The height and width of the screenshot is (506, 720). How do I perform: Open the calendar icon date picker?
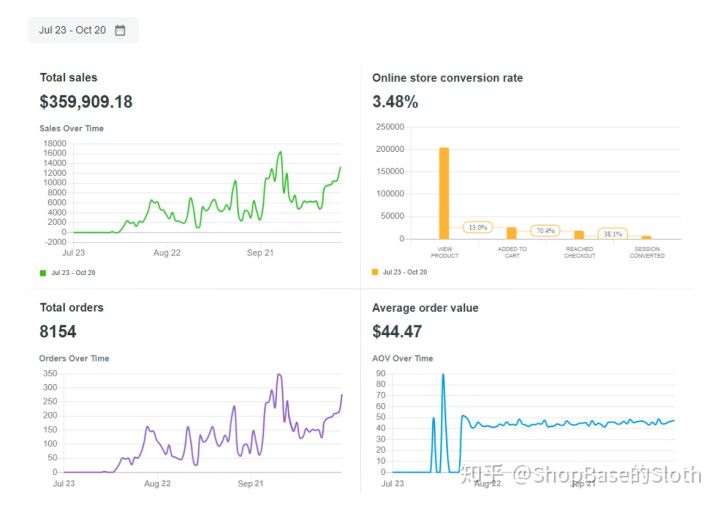tap(120, 30)
